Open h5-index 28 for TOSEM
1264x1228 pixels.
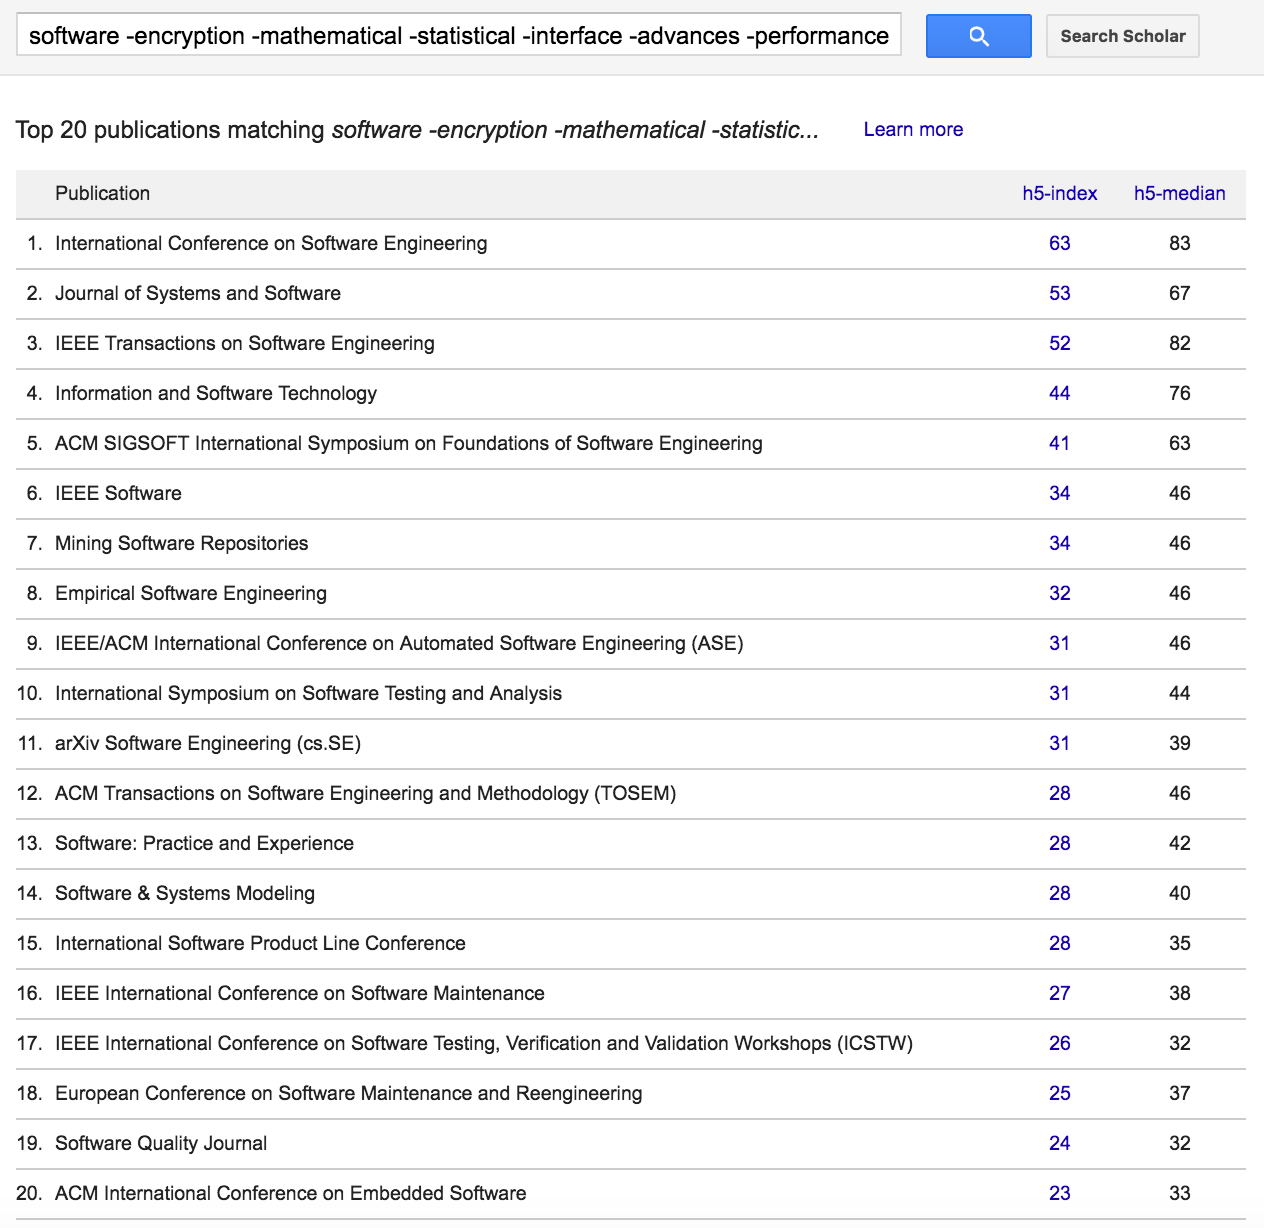1059,793
